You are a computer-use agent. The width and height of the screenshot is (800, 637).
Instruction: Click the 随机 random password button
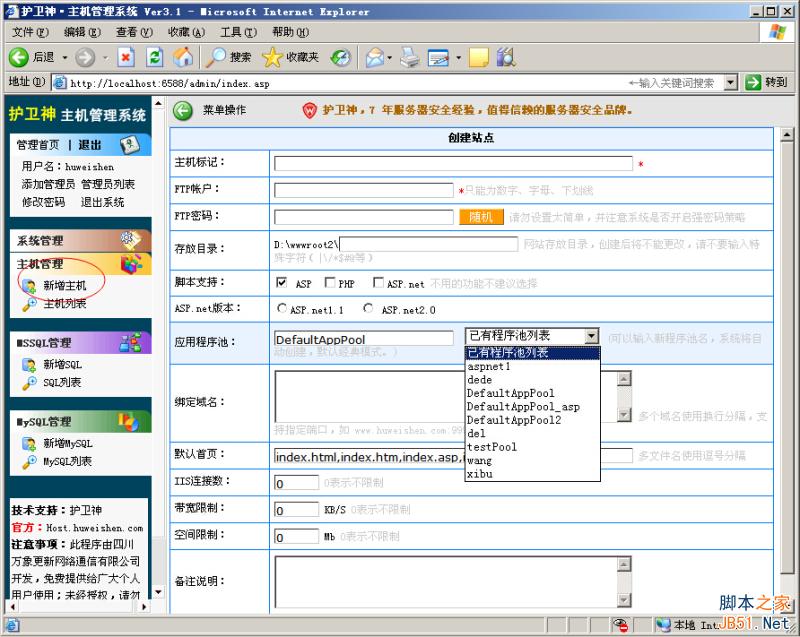coord(480,217)
